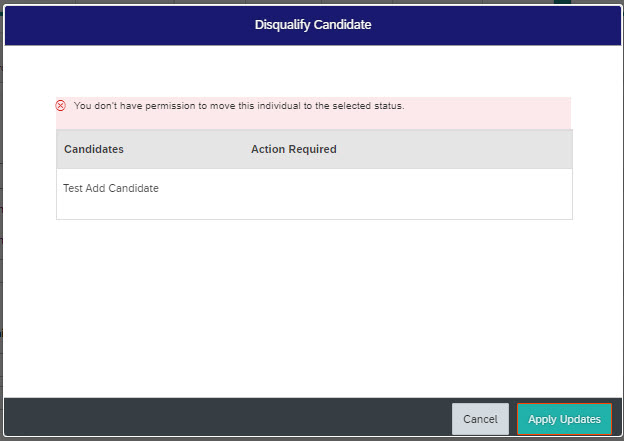
Task: Click the navy header bar left of title
Action: [129, 25]
